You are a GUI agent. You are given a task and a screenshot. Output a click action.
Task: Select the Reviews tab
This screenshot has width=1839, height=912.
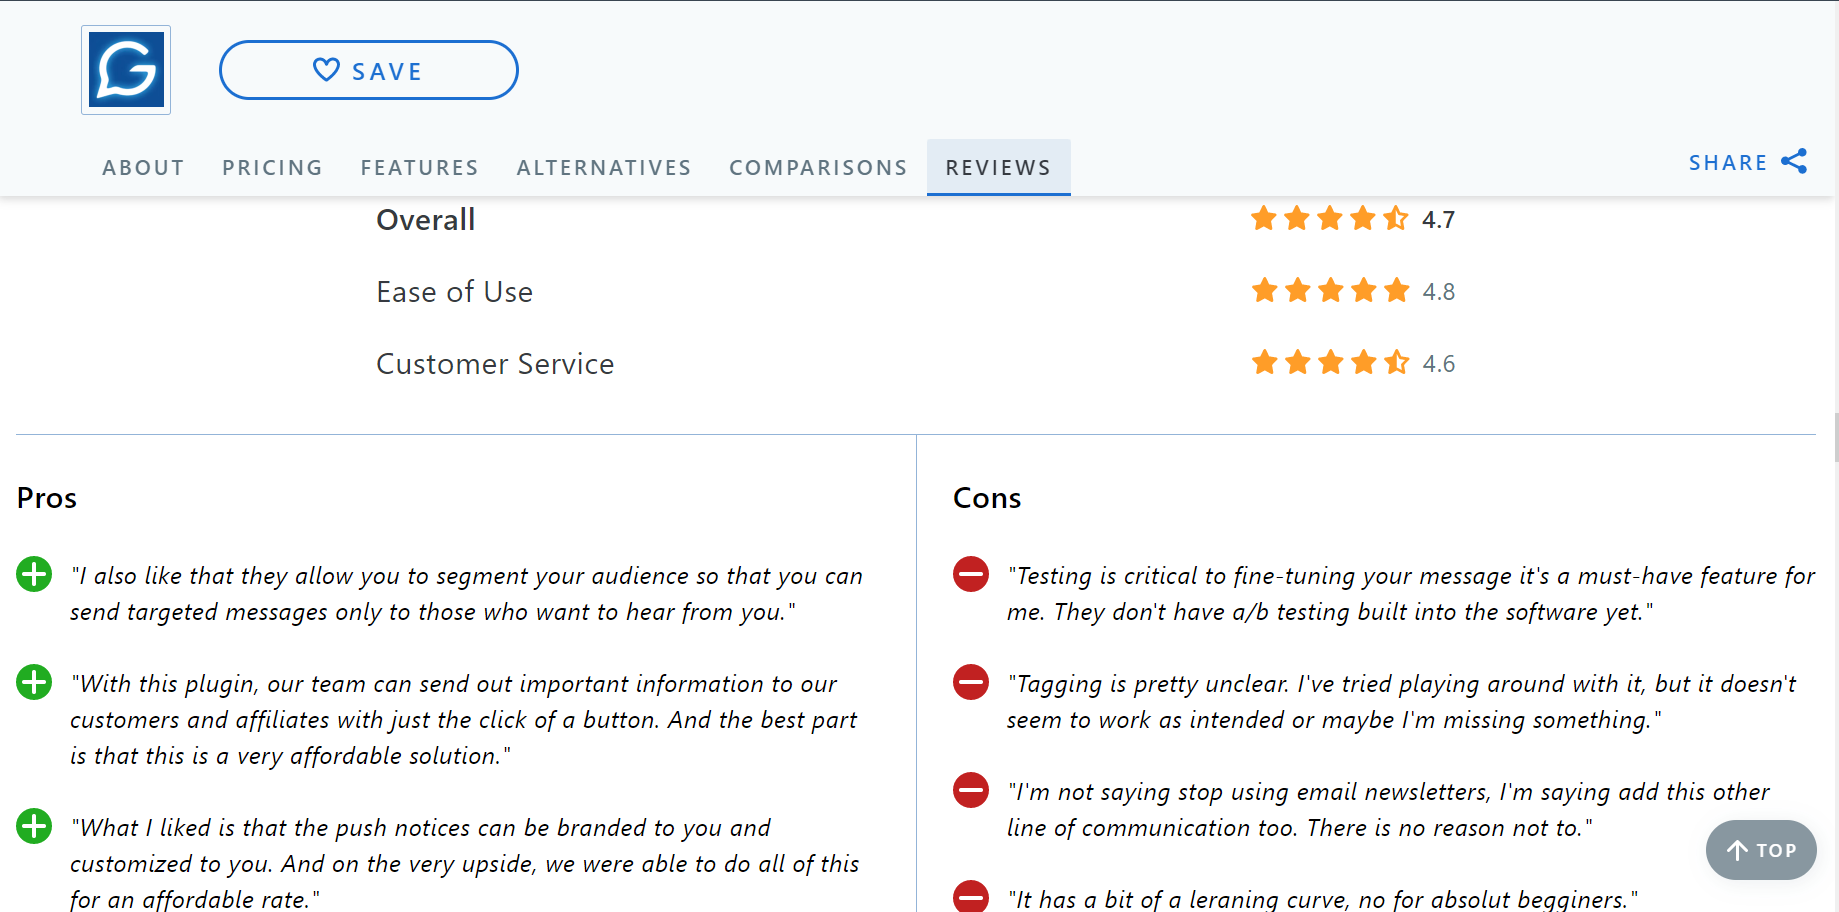[x=998, y=167]
